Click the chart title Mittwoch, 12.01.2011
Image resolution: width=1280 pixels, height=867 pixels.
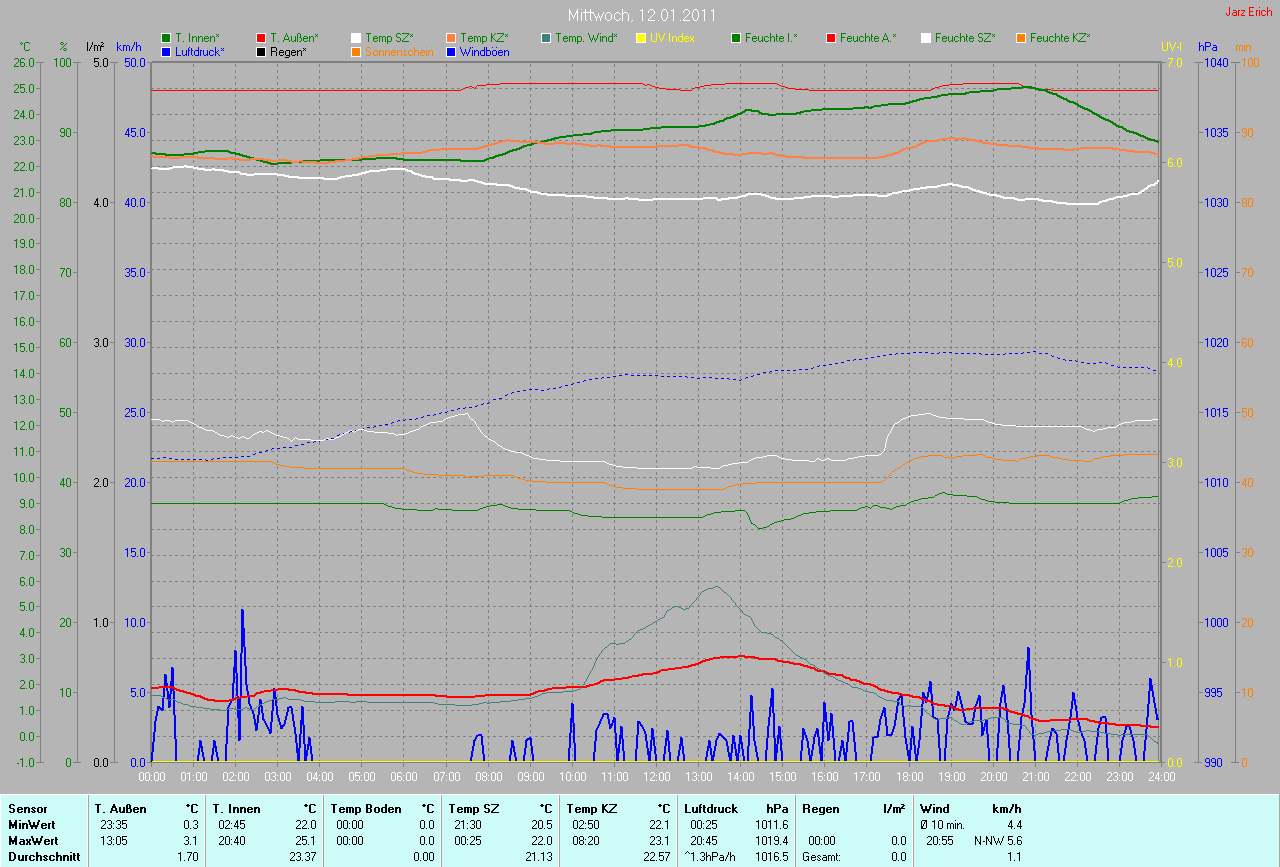click(639, 16)
